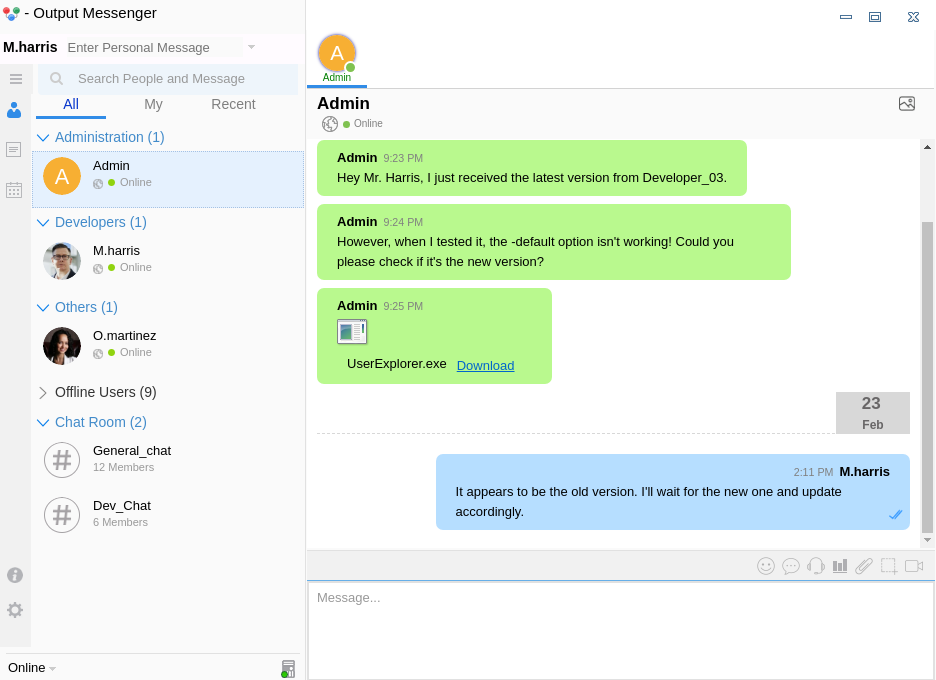Focus Search People and Message field
This screenshot has width=936, height=680.
(168, 79)
